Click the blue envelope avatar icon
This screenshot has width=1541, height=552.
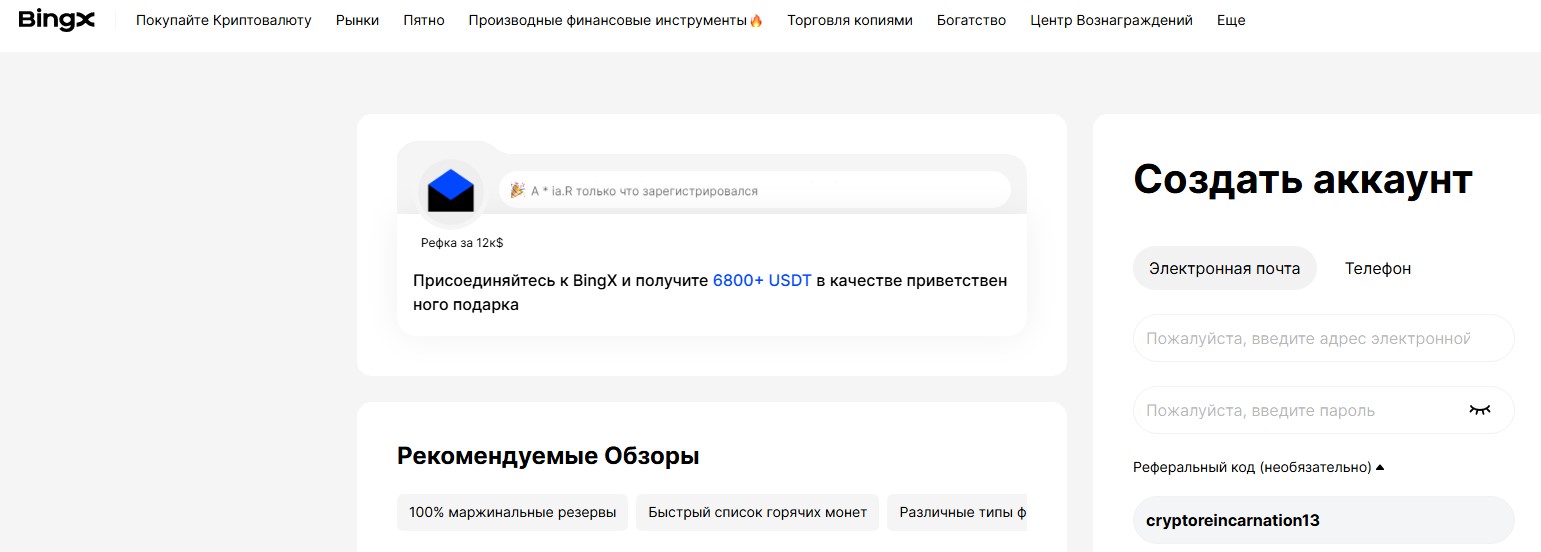[451, 191]
